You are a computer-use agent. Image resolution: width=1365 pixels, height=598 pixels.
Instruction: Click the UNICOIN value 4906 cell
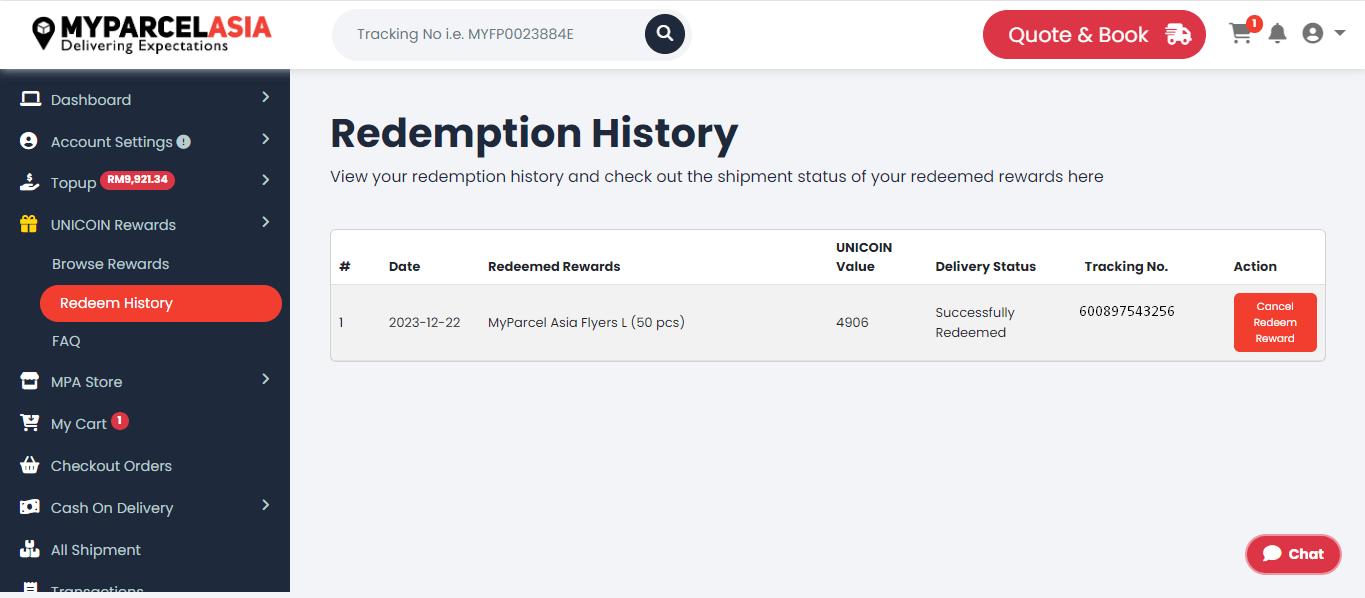pyautogui.click(x=852, y=322)
